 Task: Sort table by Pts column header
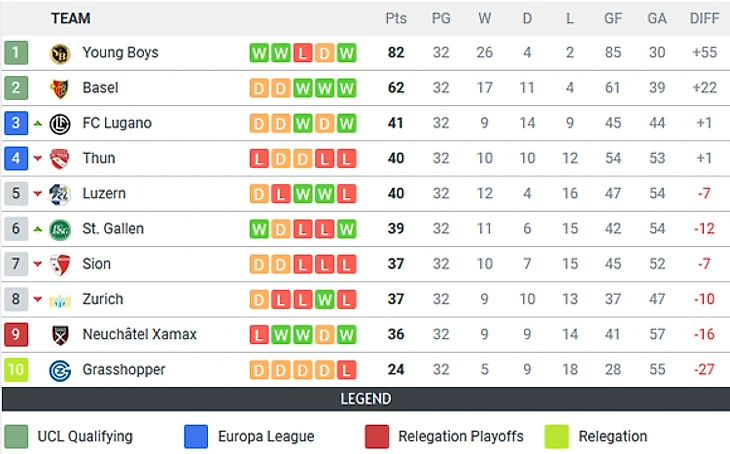(396, 18)
